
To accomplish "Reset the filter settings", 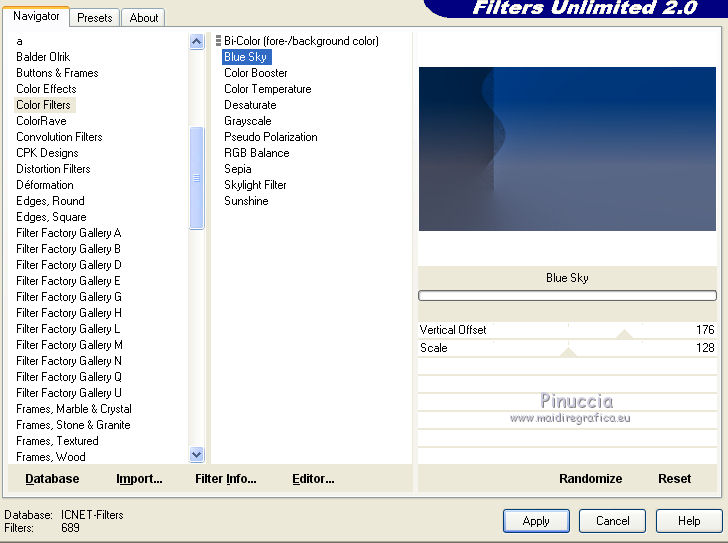I will [x=675, y=478].
